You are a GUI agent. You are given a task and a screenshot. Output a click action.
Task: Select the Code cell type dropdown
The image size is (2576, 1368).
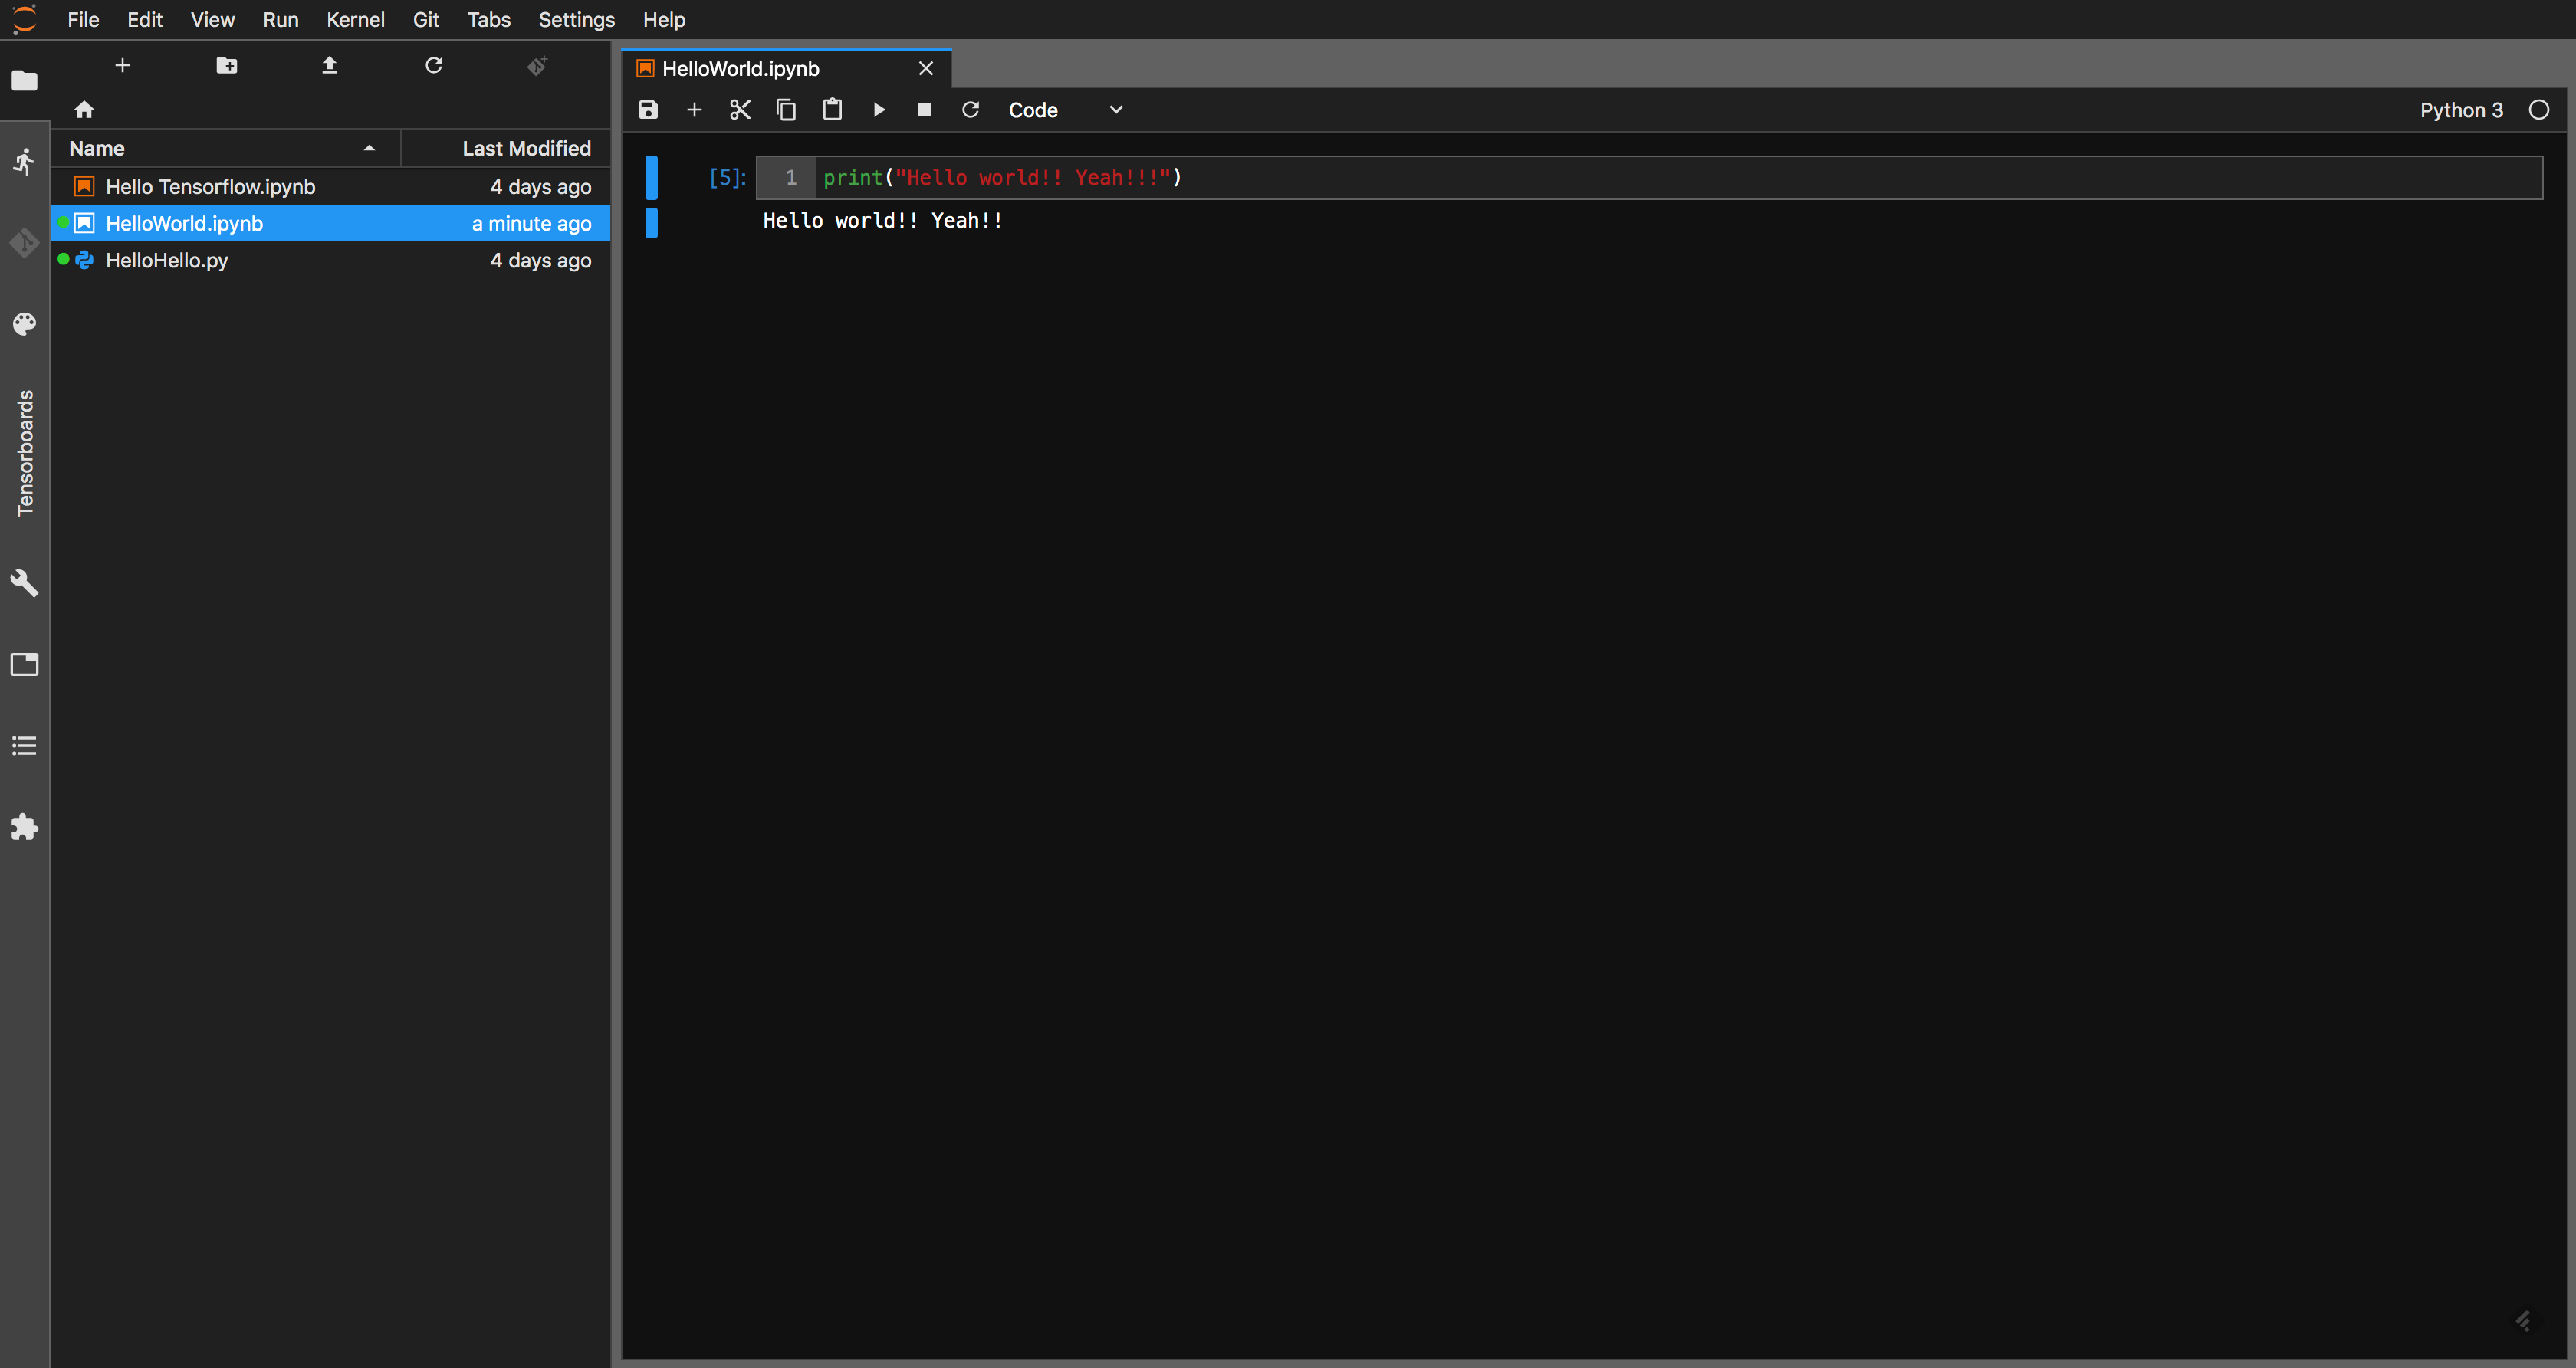click(1065, 109)
